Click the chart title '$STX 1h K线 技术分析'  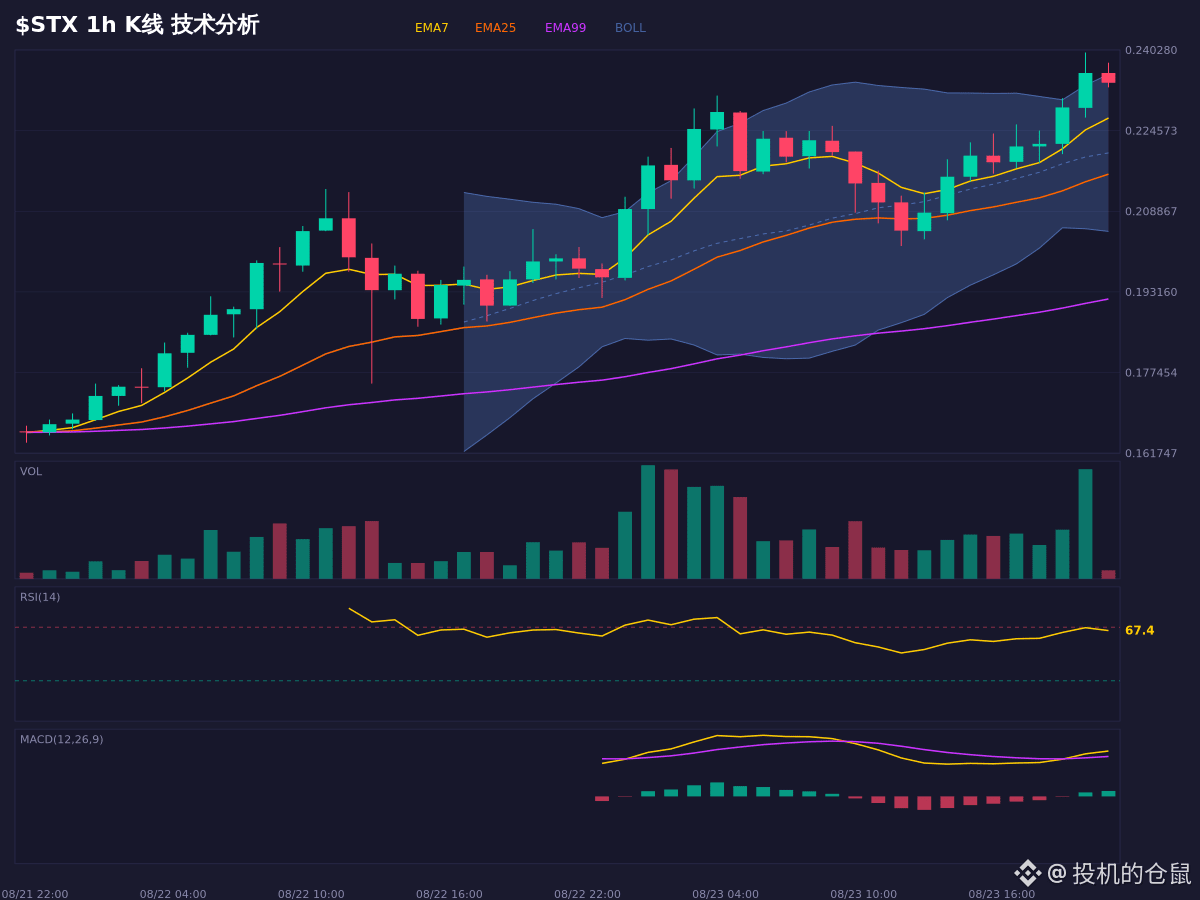point(137,25)
